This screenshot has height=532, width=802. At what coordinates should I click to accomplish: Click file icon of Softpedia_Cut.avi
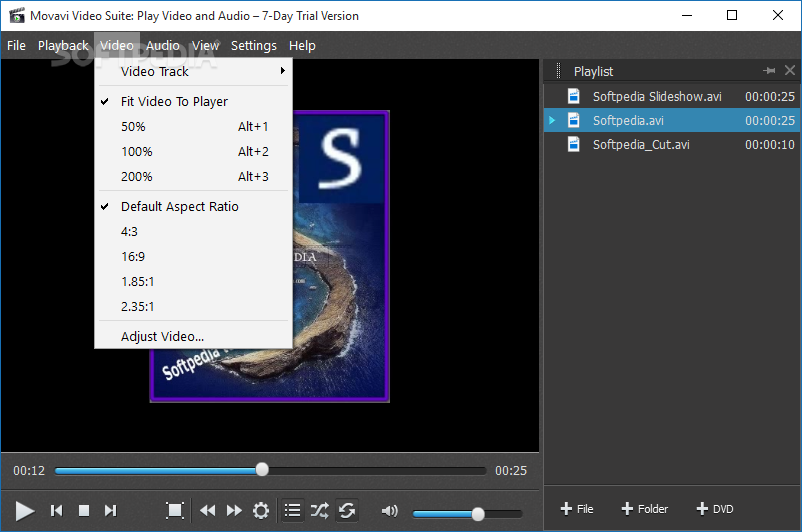574,144
